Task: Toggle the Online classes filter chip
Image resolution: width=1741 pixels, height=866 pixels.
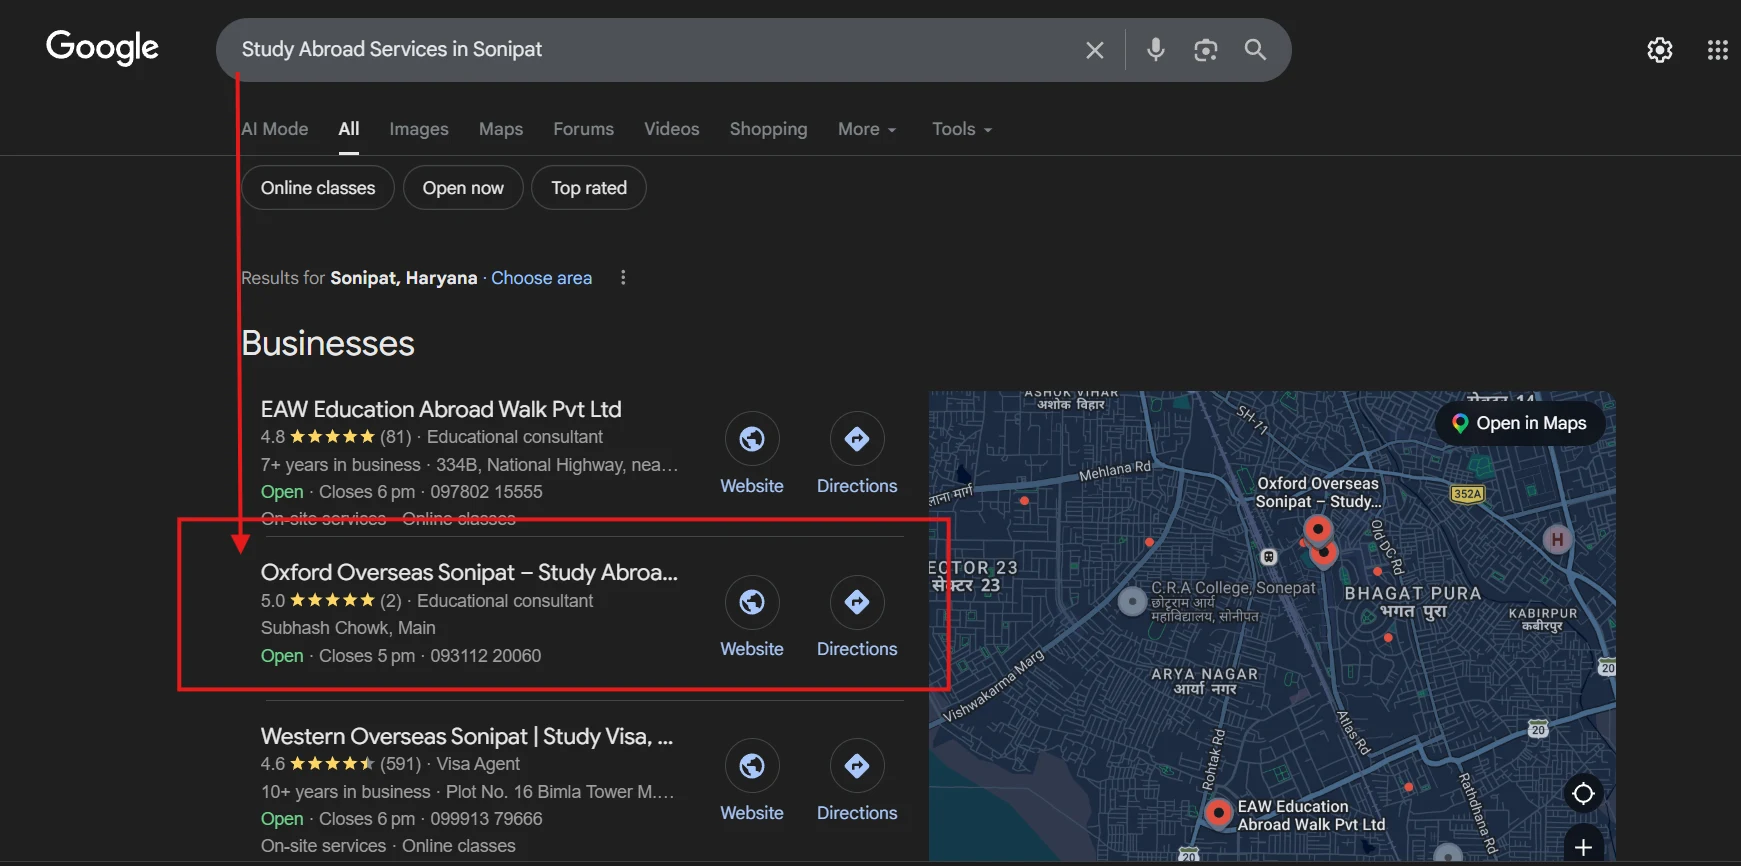Action: [x=318, y=188]
